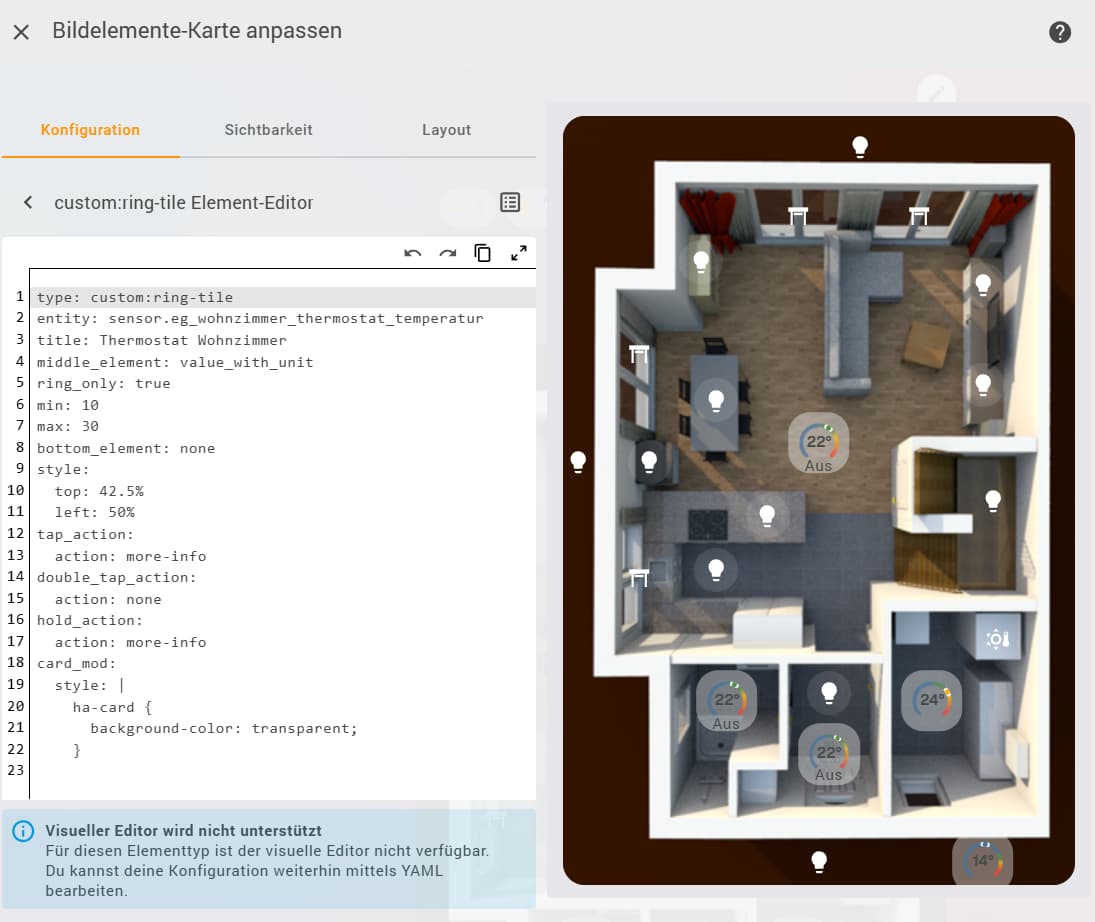Viewport: 1095px width, 922px height.
Task: Go back from ring-tile Element-Editor
Action: point(29,203)
